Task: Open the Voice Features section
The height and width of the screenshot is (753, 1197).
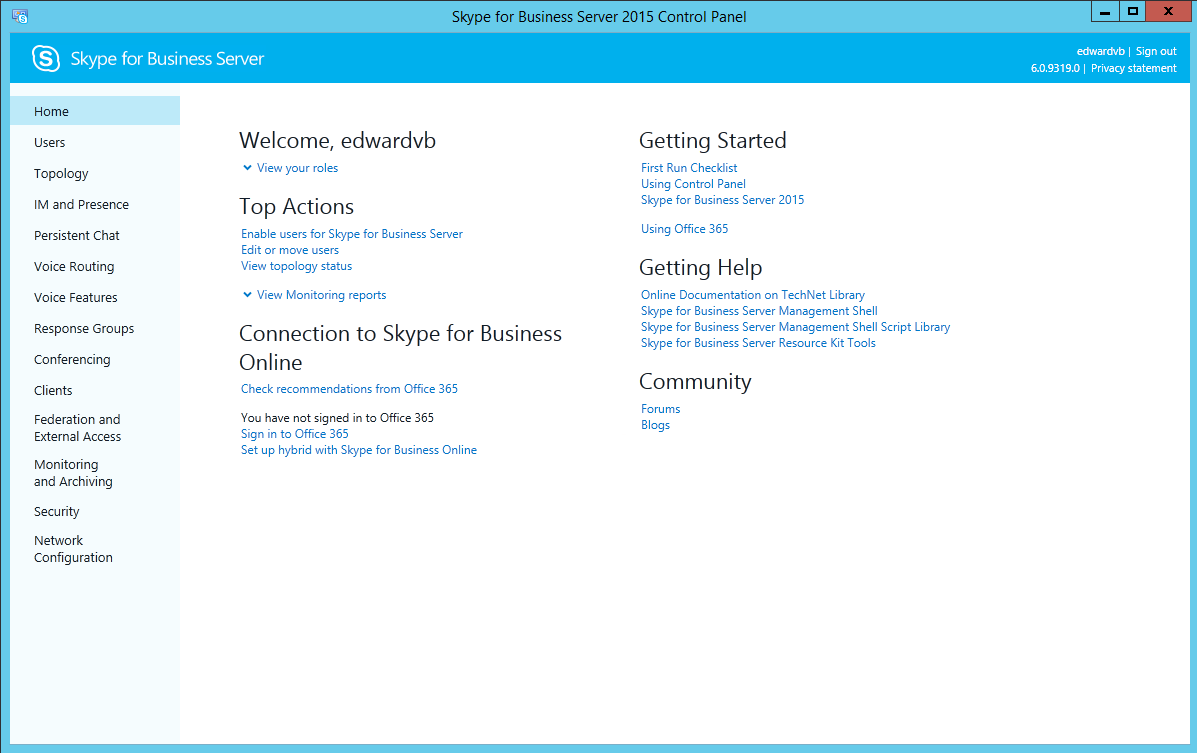Action: (76, 298)
